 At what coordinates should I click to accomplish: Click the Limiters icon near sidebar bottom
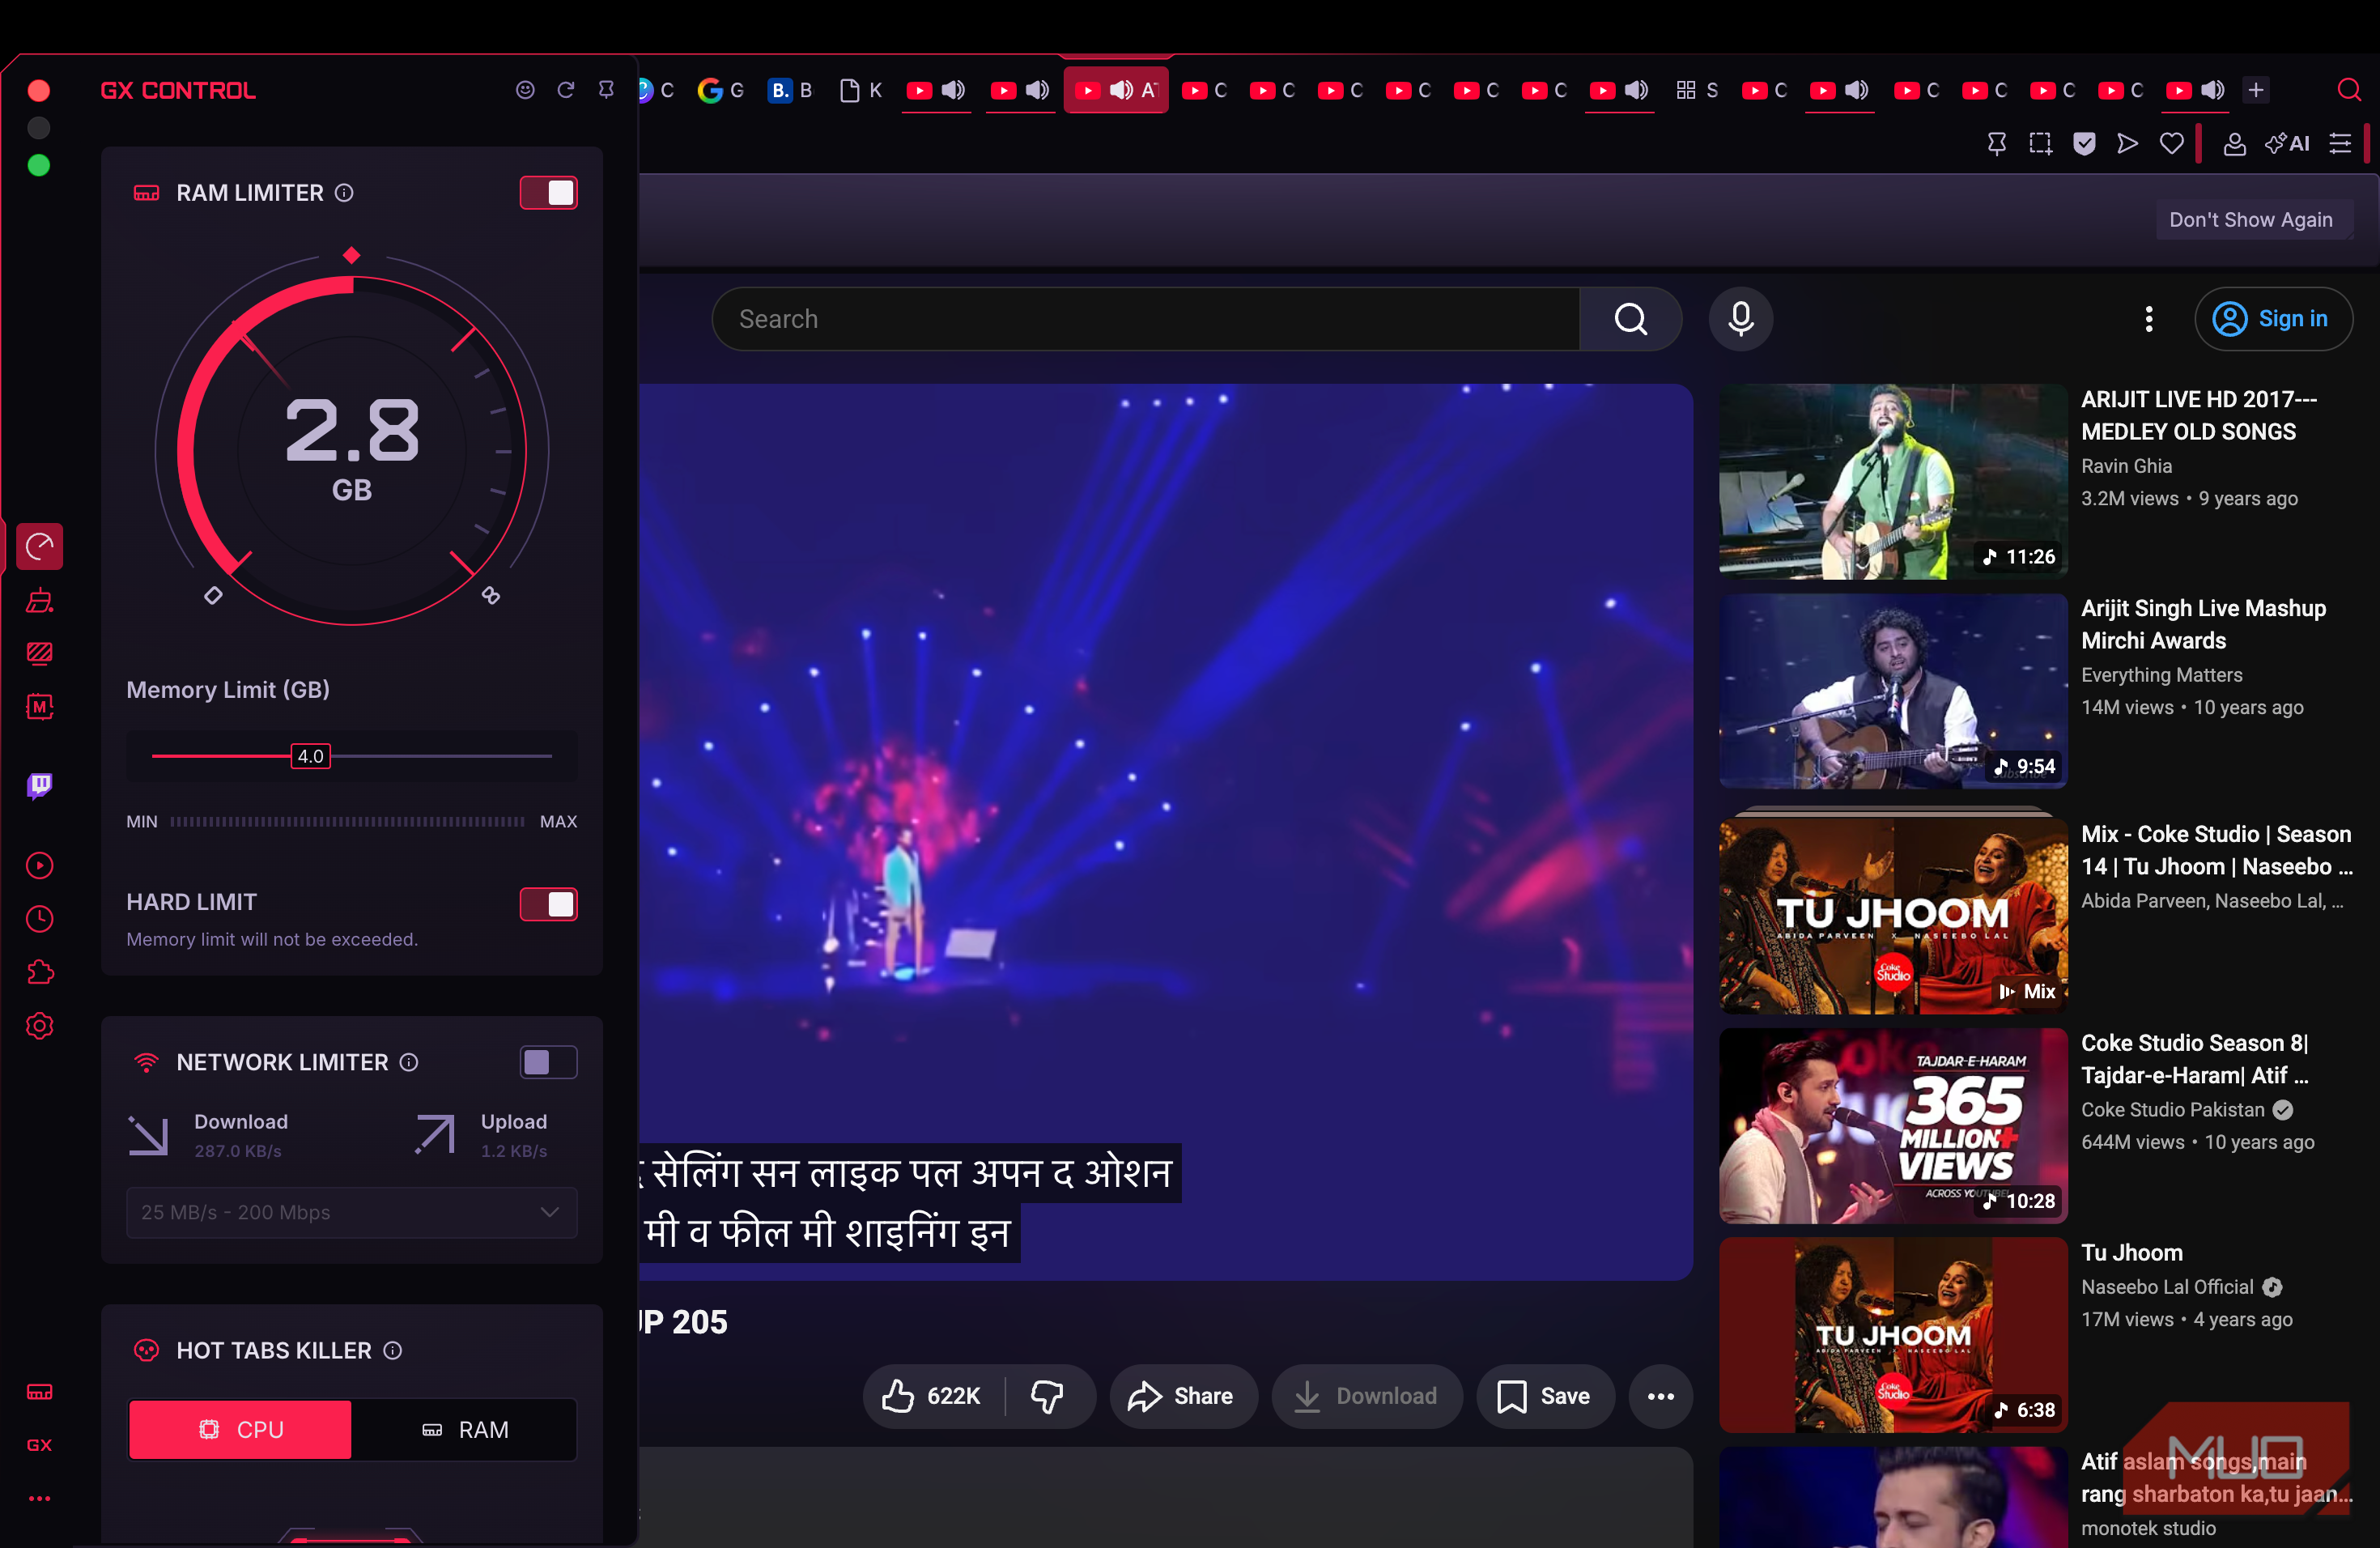[40, 1392]
